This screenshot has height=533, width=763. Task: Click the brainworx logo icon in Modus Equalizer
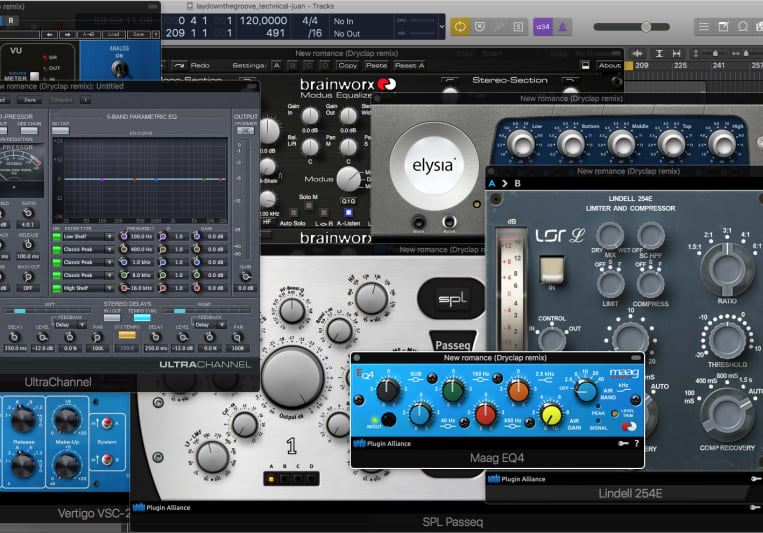387,85
